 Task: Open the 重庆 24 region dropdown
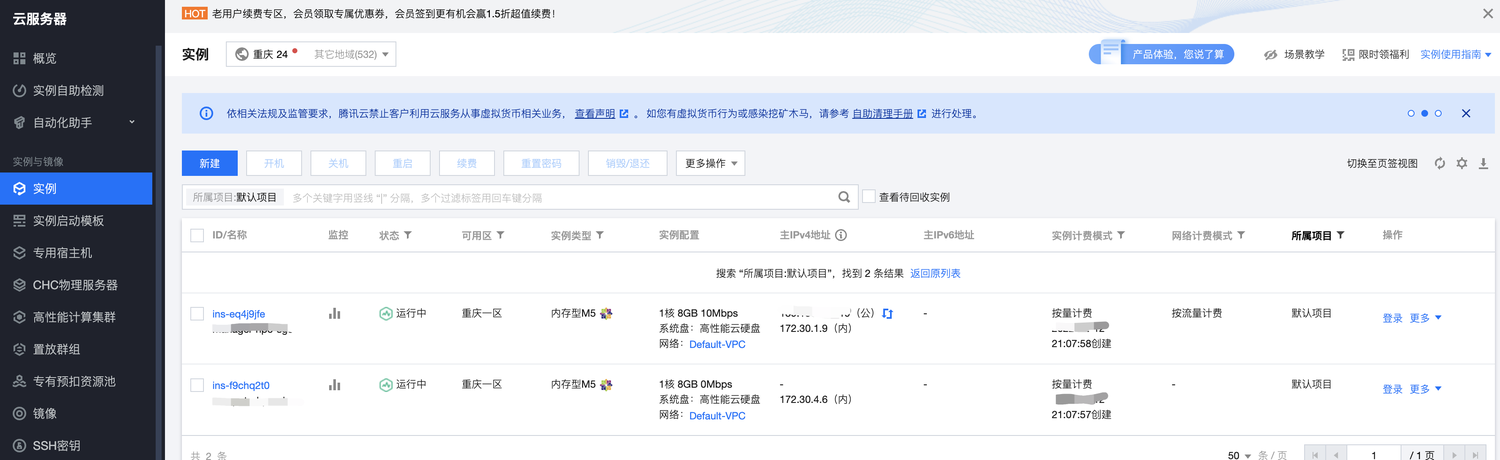click(311, 54)
